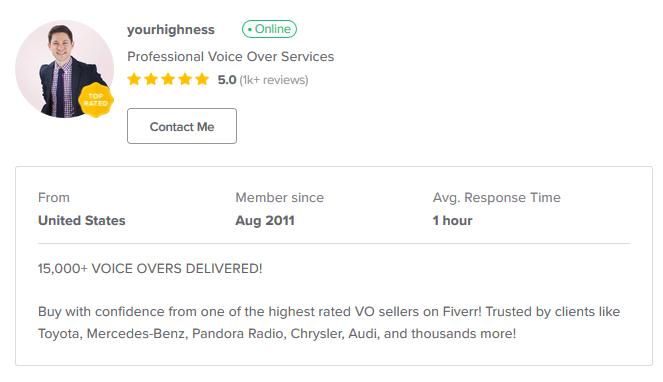
Task: Click the 1 hour response time
Action: 452,220
